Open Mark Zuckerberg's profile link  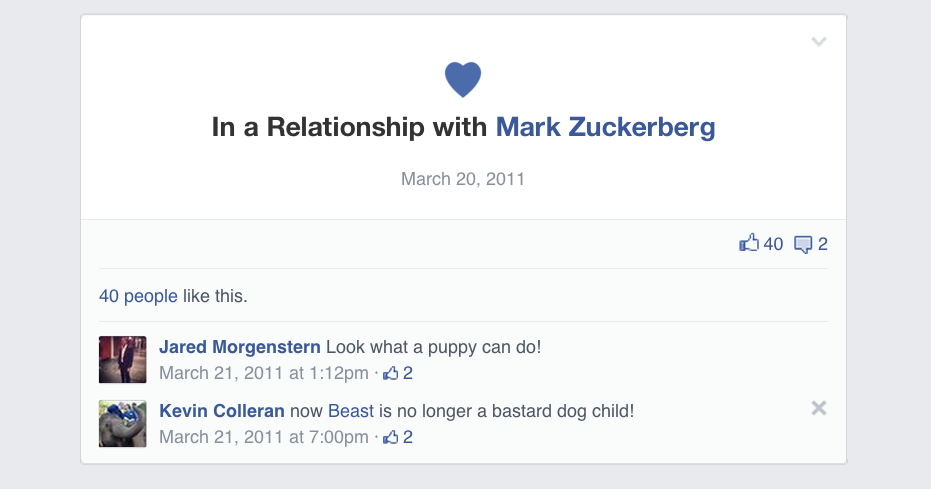click(606, 127)
